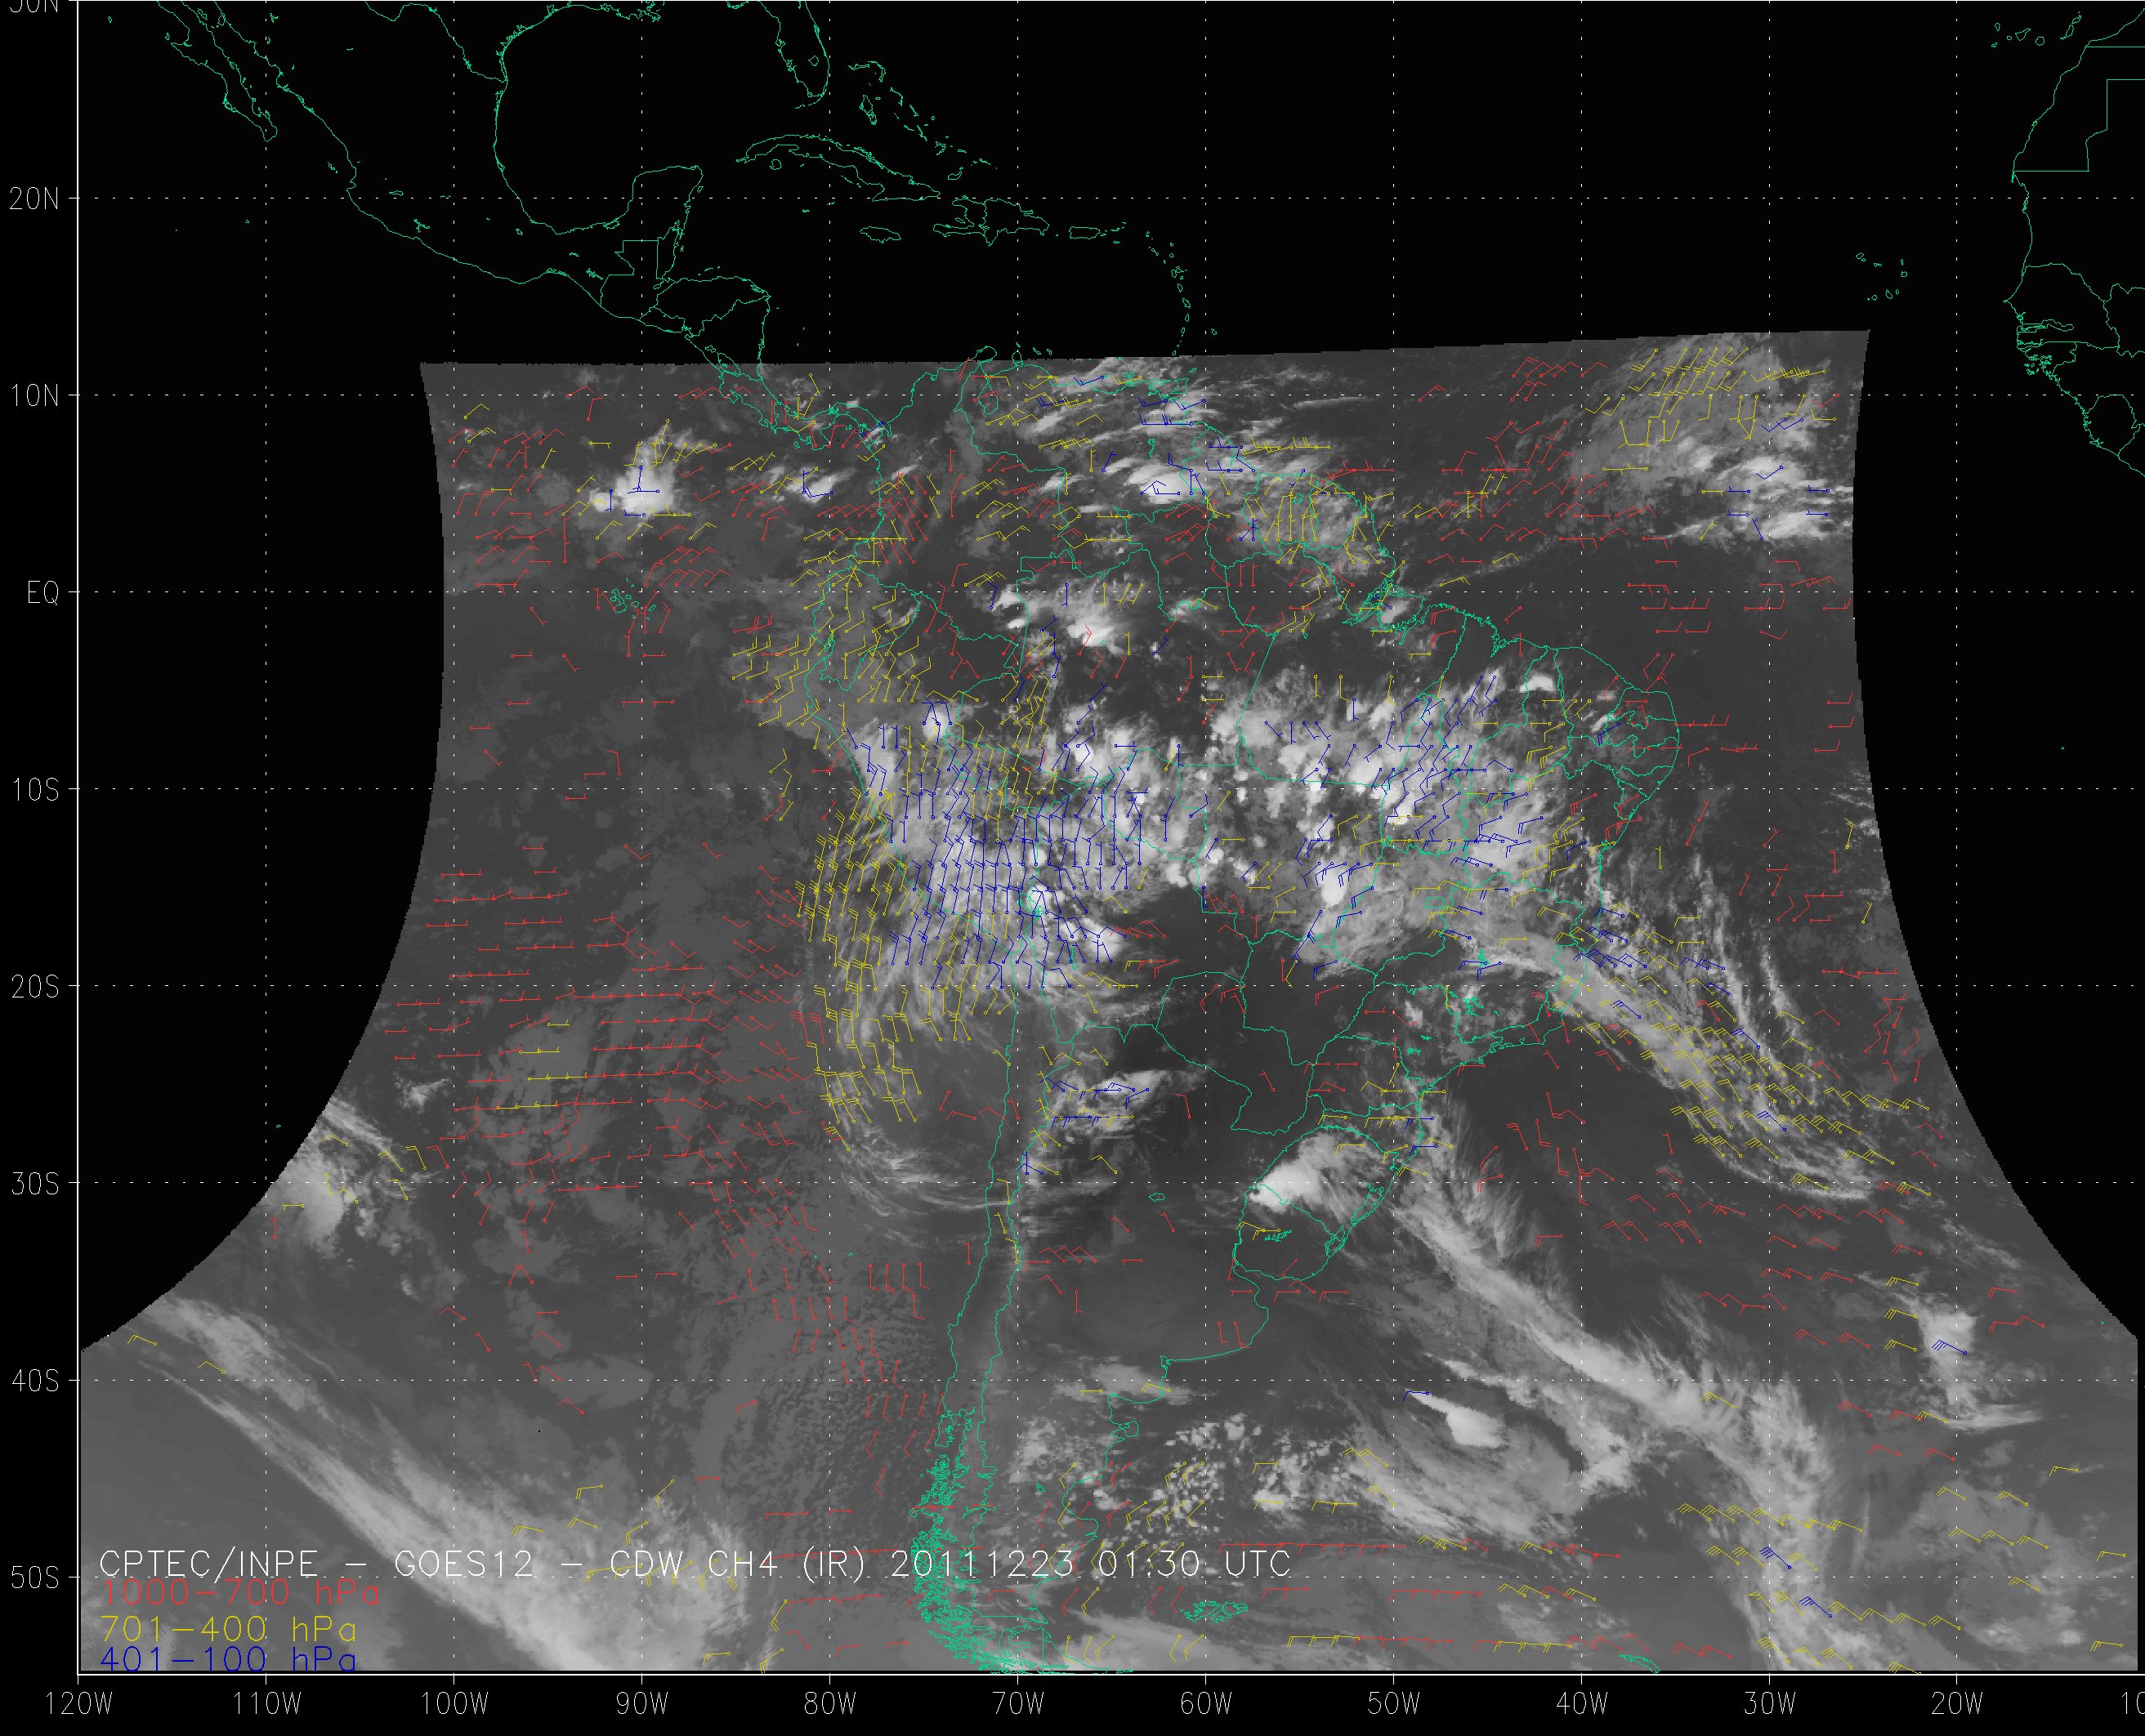Image resolution: width=2145 pixels, height=1736 pixels.
Task: Click the 70W longitude axis label
Action: click(1018, 1705)
